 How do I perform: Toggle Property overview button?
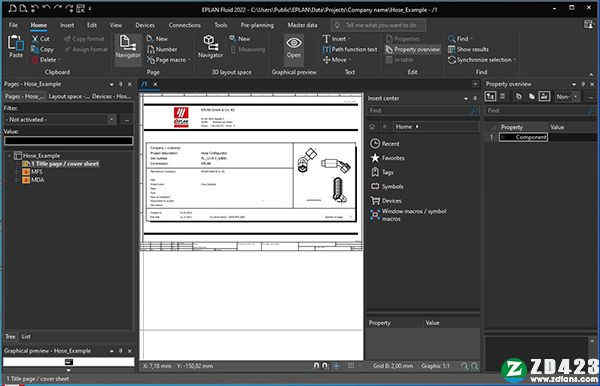click(412, 49)
